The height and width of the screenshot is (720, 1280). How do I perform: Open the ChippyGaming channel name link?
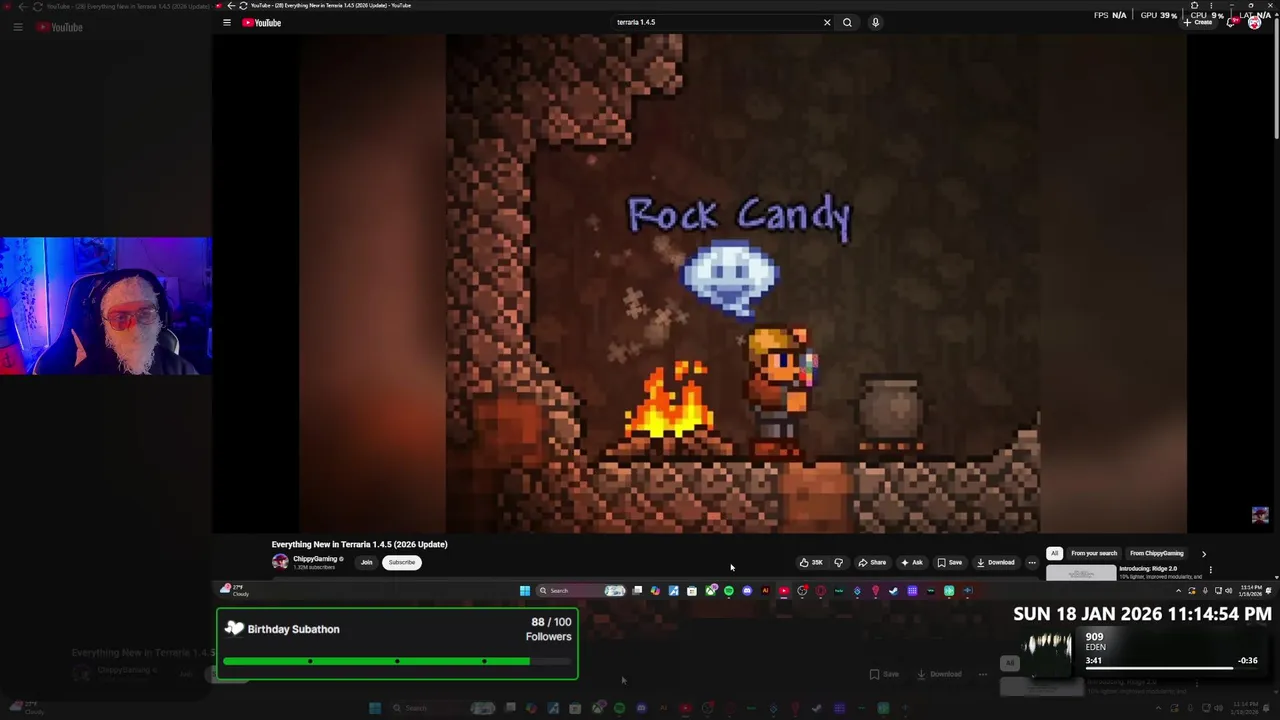(315, 559)
